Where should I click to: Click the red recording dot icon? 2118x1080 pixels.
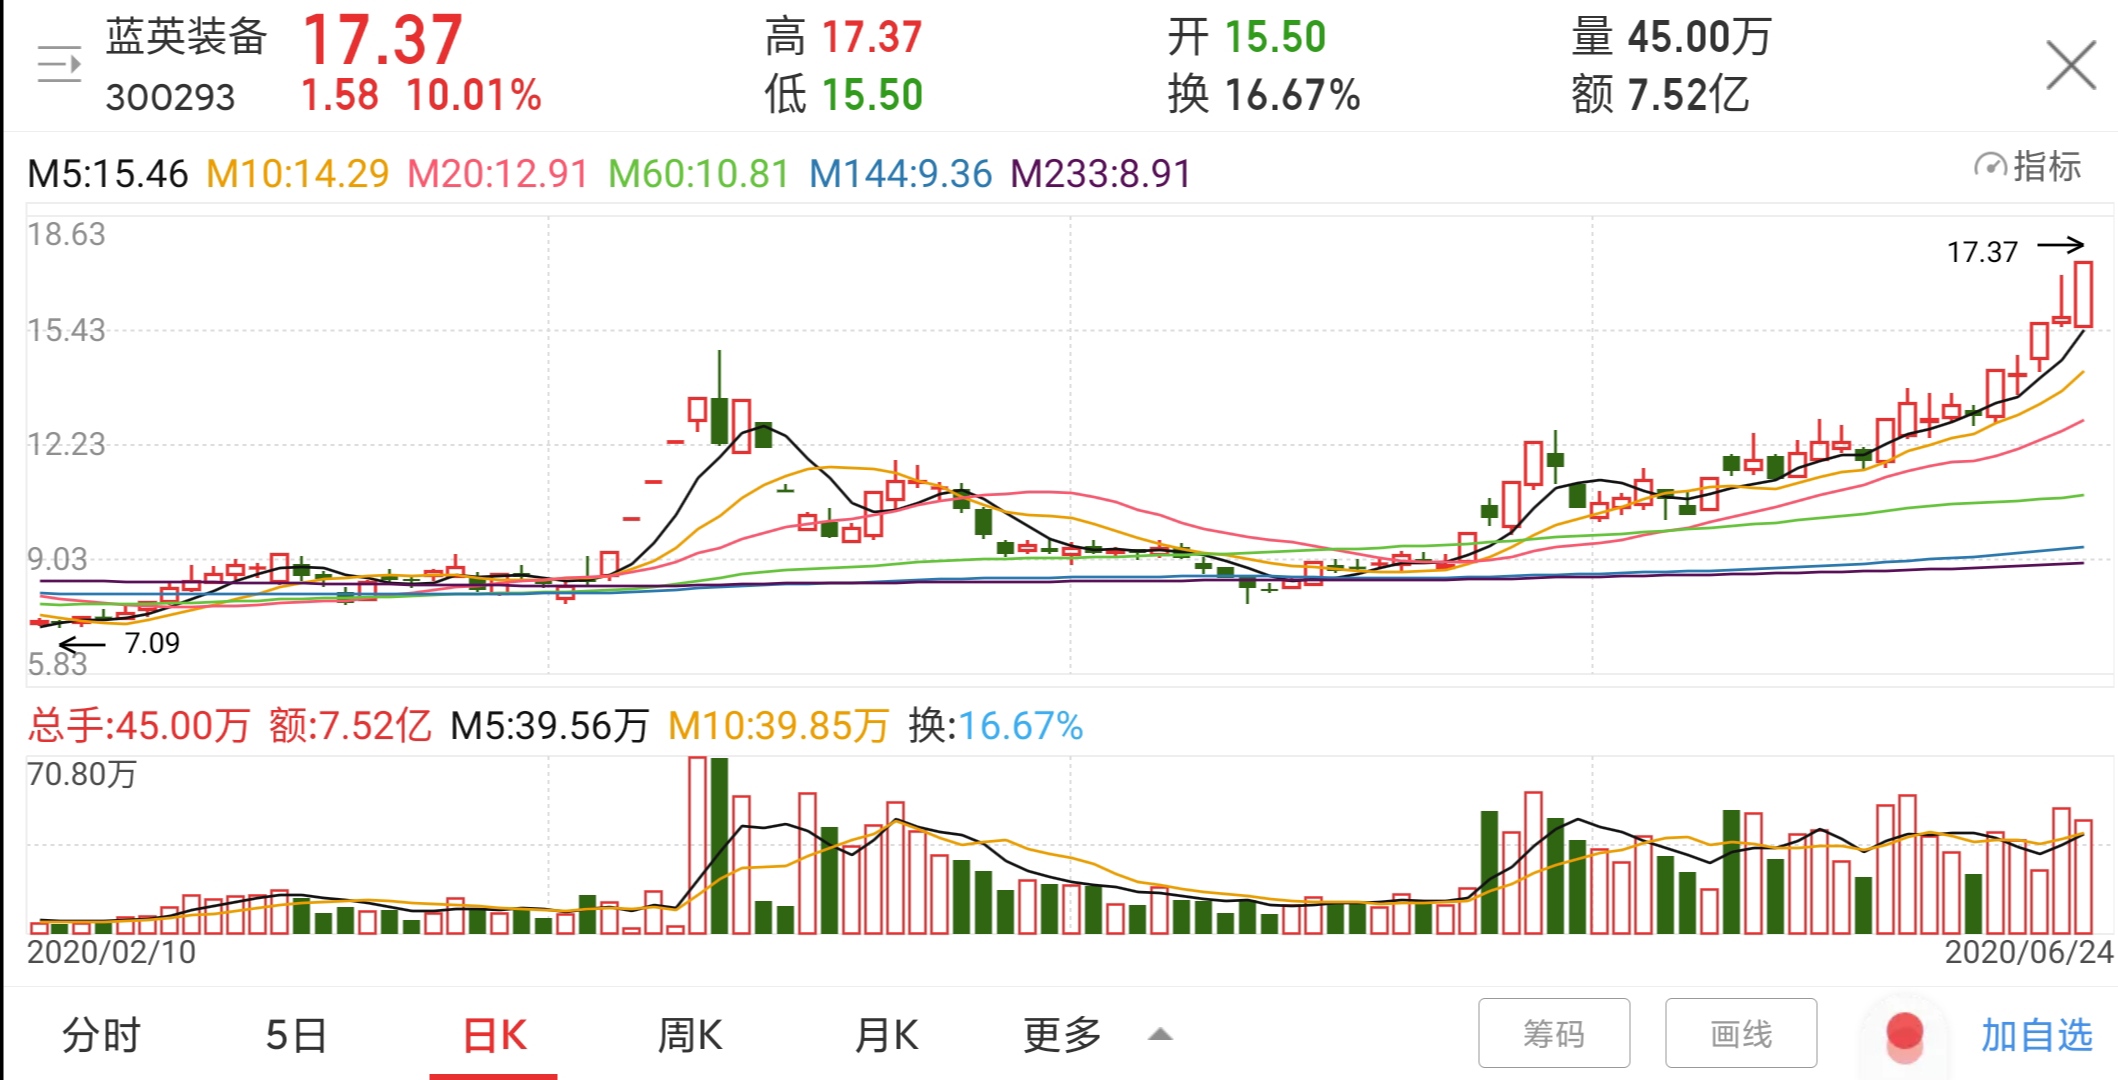pyautogui.click(x=1905, y=1035)
